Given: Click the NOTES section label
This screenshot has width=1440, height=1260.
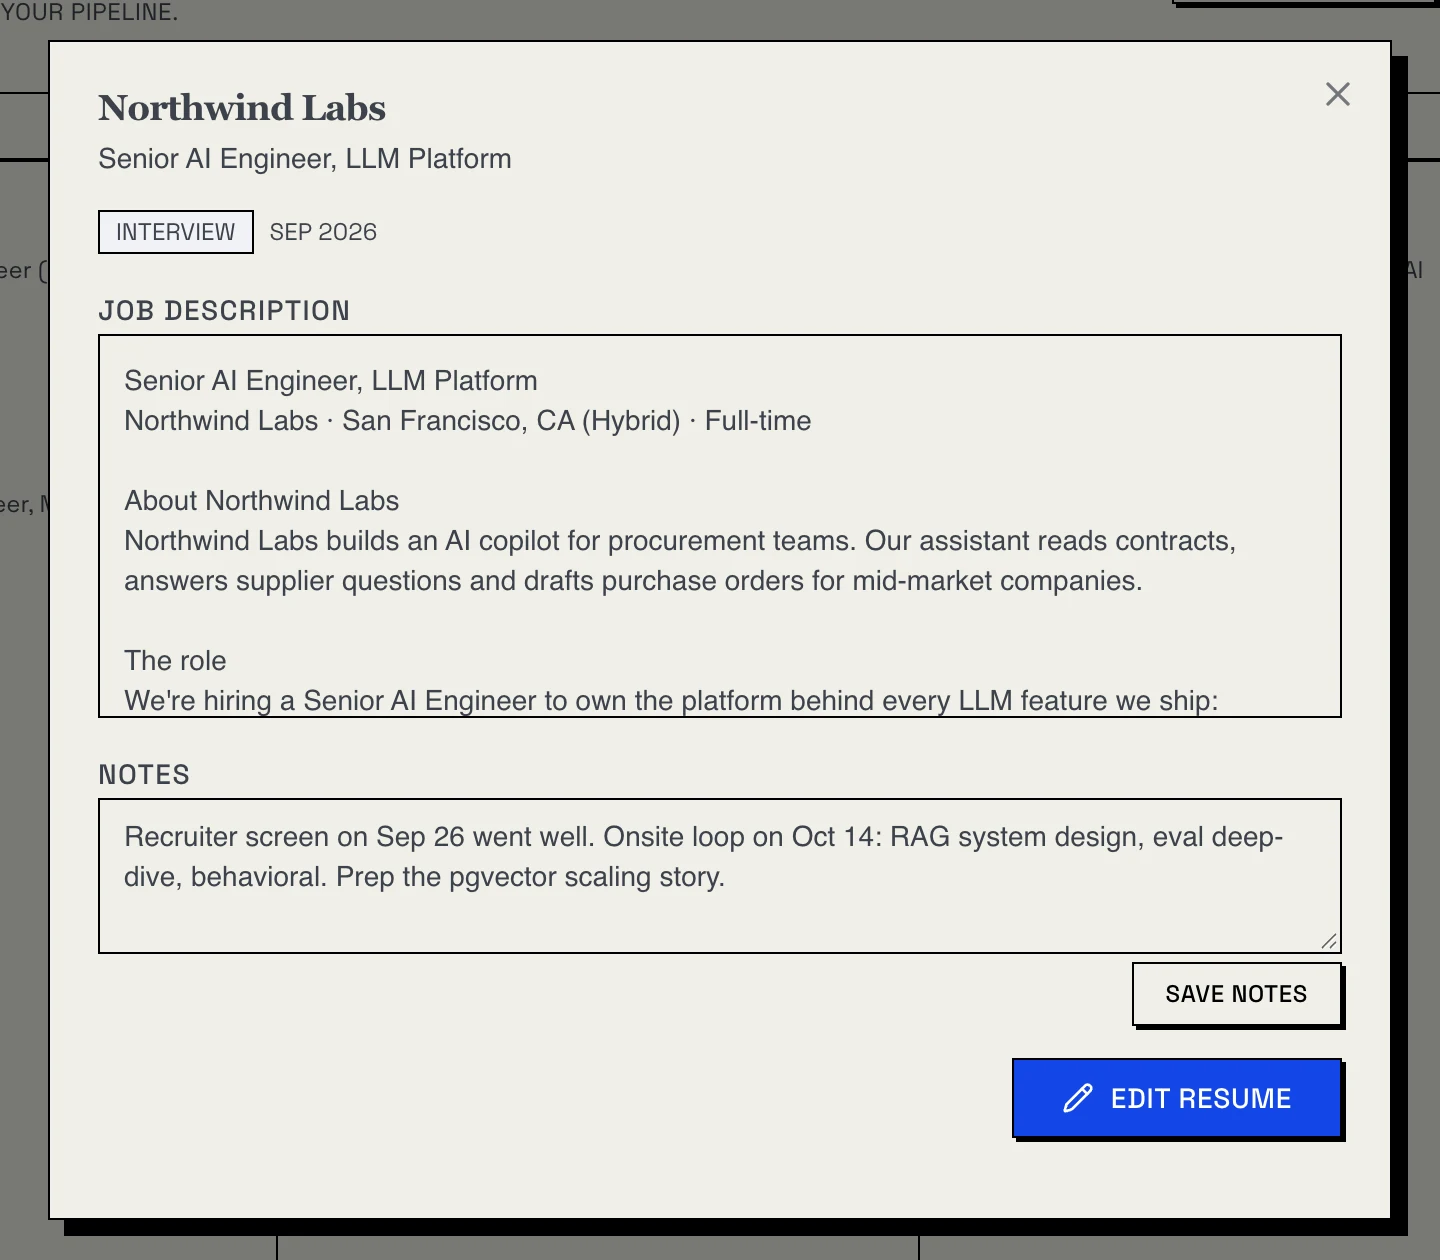Looking at the screenshot, I should coord(144,775).
